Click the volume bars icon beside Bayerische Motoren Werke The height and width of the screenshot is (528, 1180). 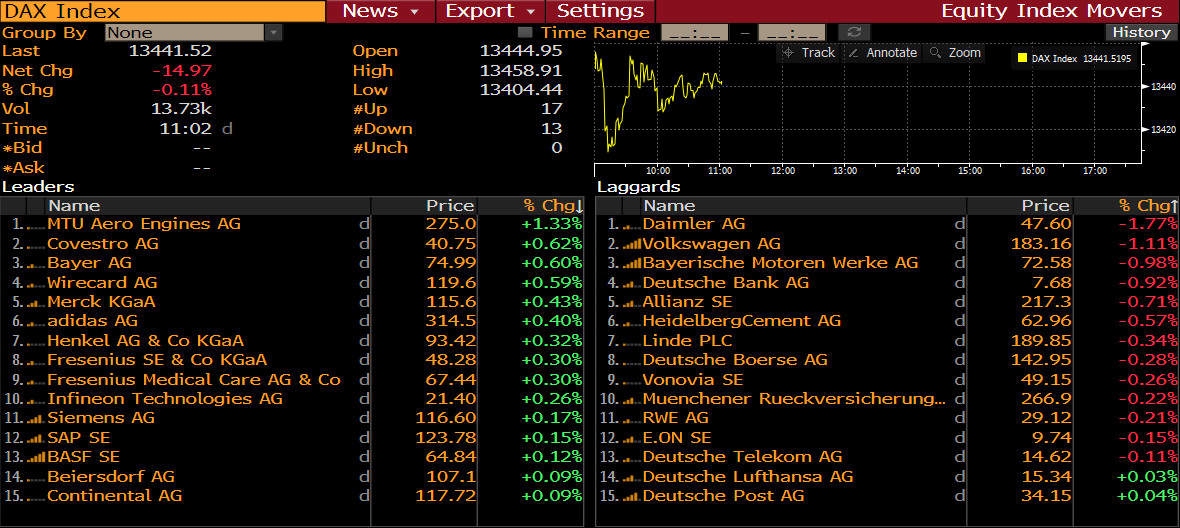[631, 263]
